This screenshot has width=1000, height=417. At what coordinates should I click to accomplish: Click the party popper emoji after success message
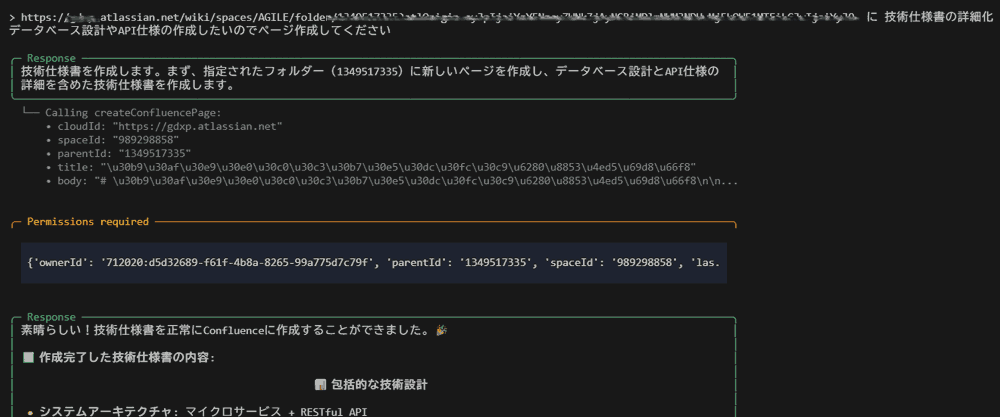[x=441, y=330]
